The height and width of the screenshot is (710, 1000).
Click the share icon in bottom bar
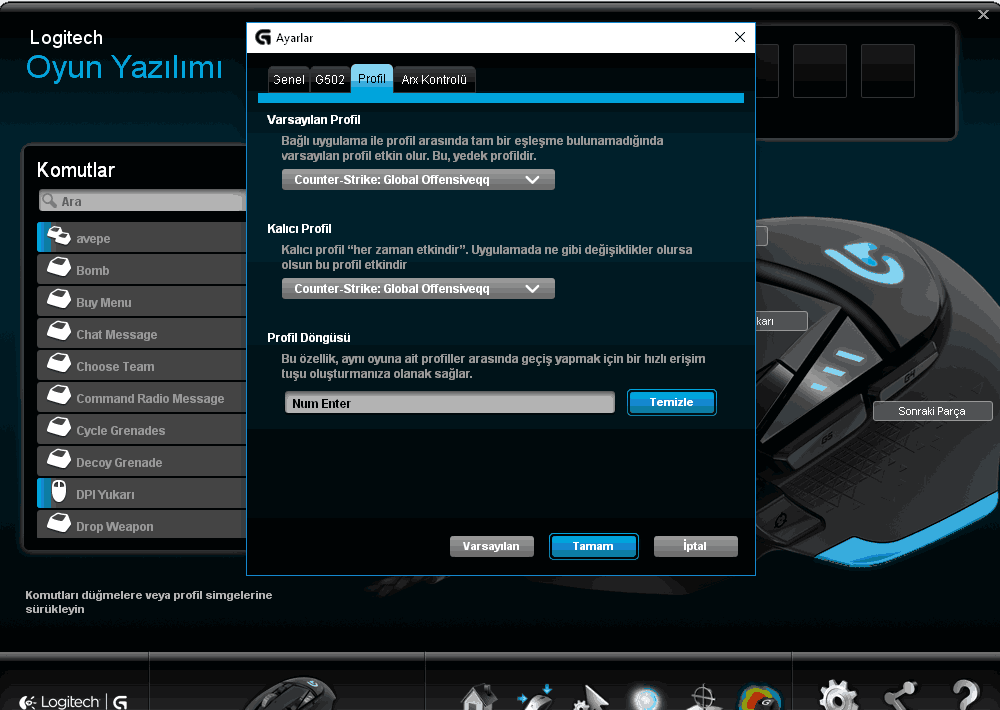click(x=900, y=696)
